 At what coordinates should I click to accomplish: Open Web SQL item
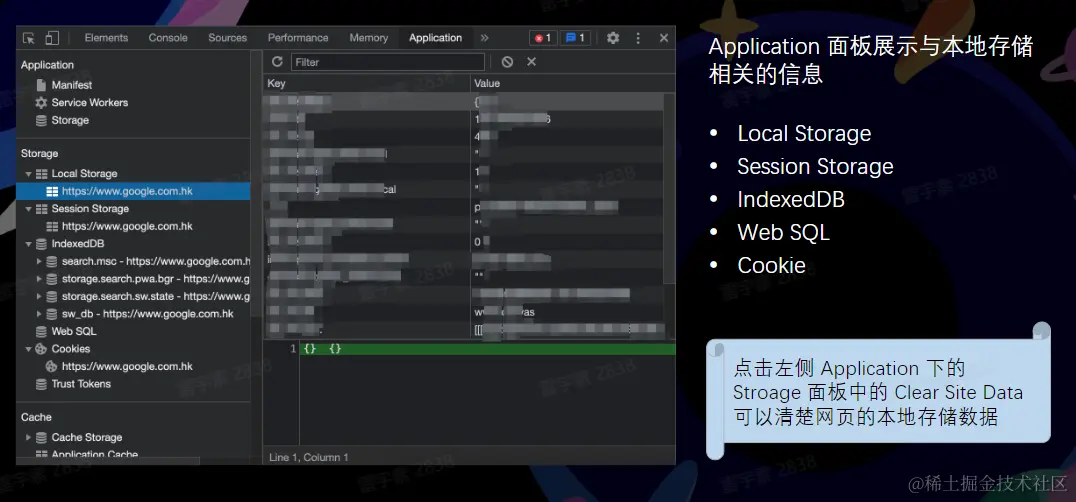pos(74,331)
